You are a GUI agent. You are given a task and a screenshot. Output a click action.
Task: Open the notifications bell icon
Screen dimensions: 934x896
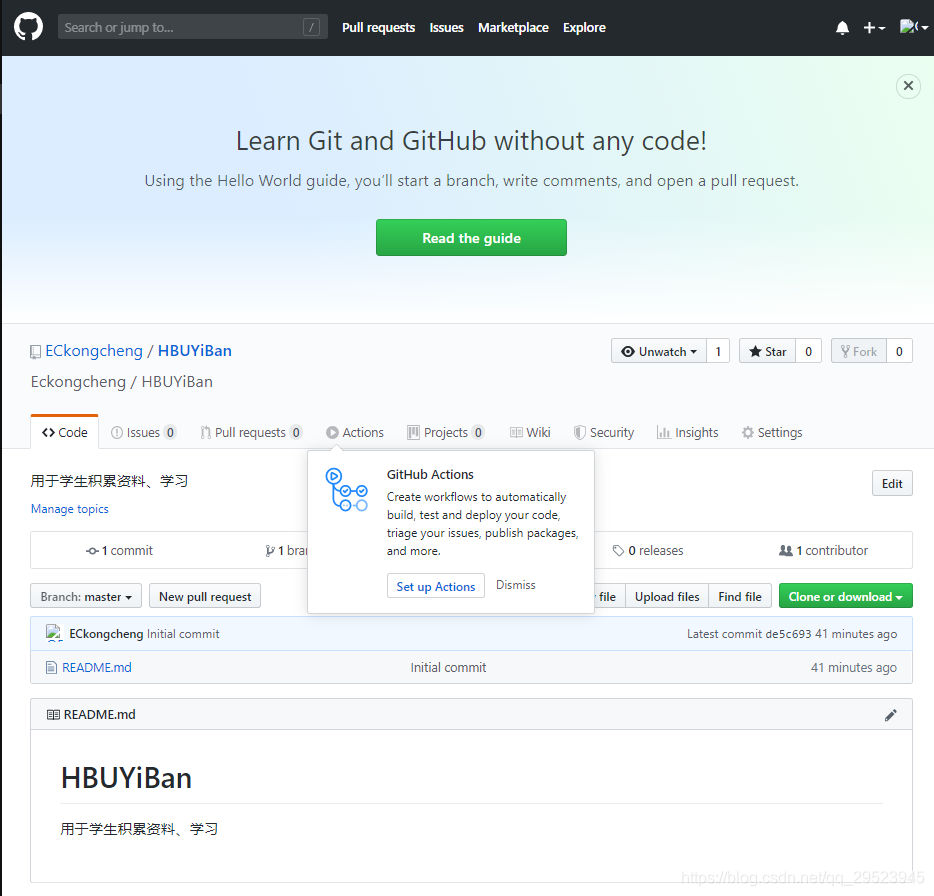click(x=842, y=27)
